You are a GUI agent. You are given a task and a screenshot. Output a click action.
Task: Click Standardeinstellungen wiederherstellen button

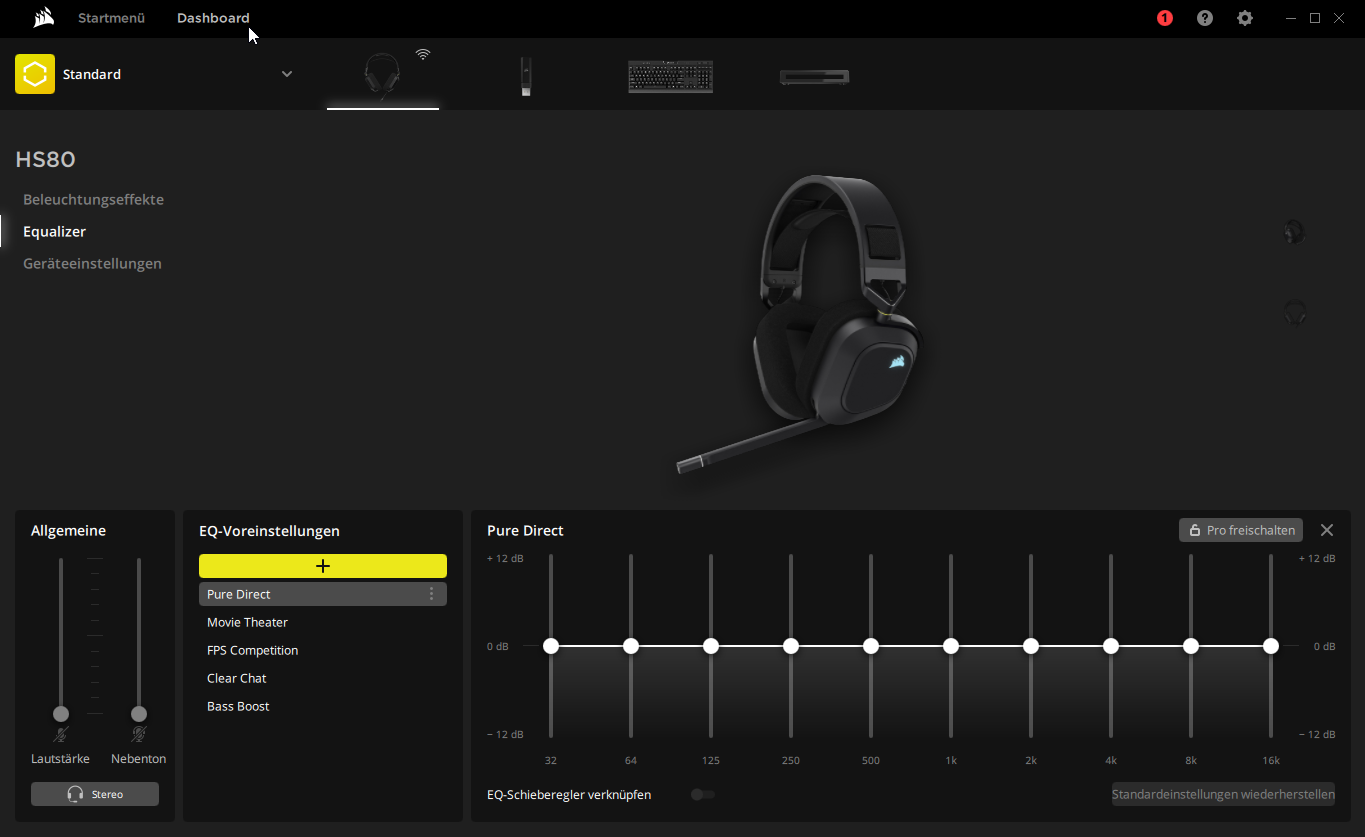point(1223,795)
